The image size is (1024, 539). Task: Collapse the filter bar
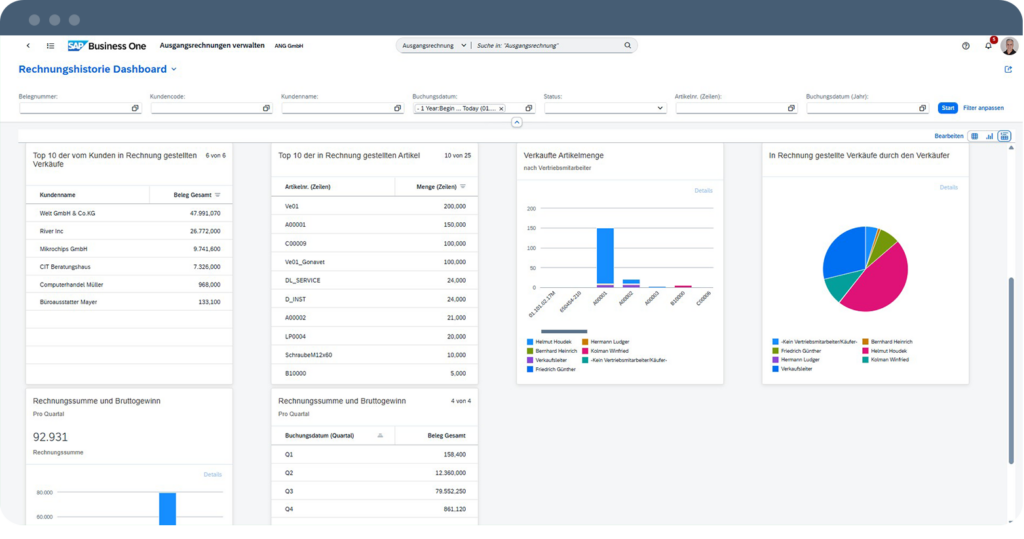point(517,122)
